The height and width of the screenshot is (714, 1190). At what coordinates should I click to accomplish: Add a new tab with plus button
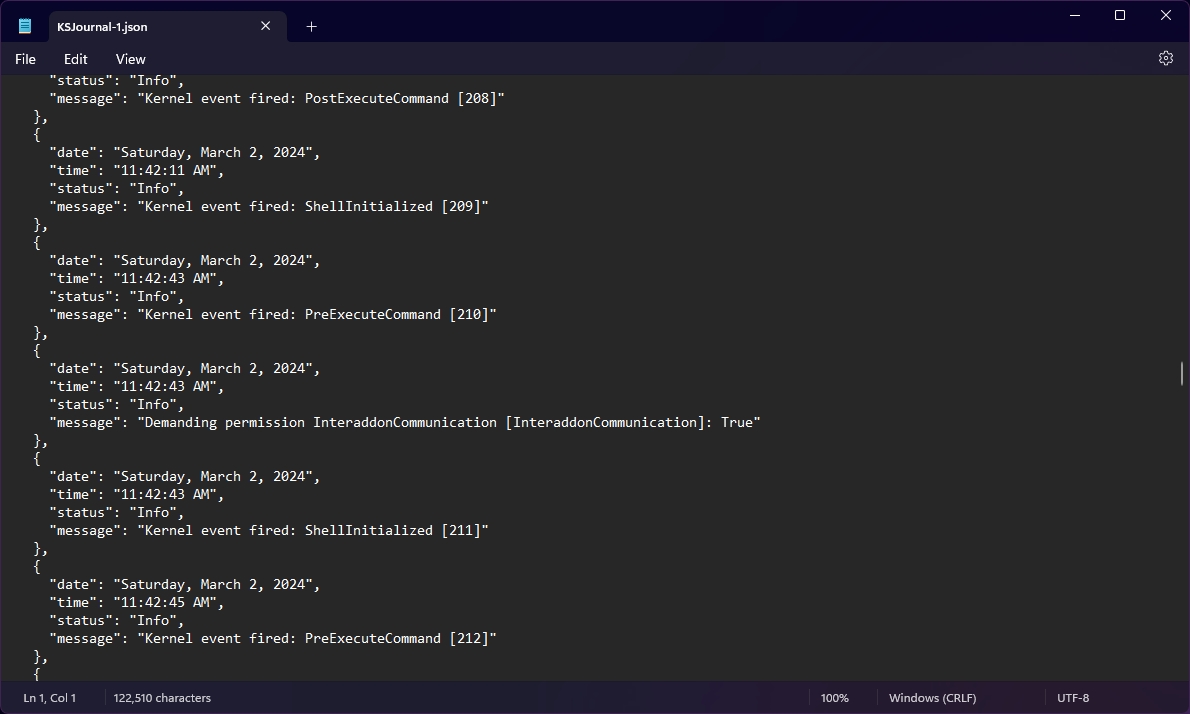(x=311, y=27)
